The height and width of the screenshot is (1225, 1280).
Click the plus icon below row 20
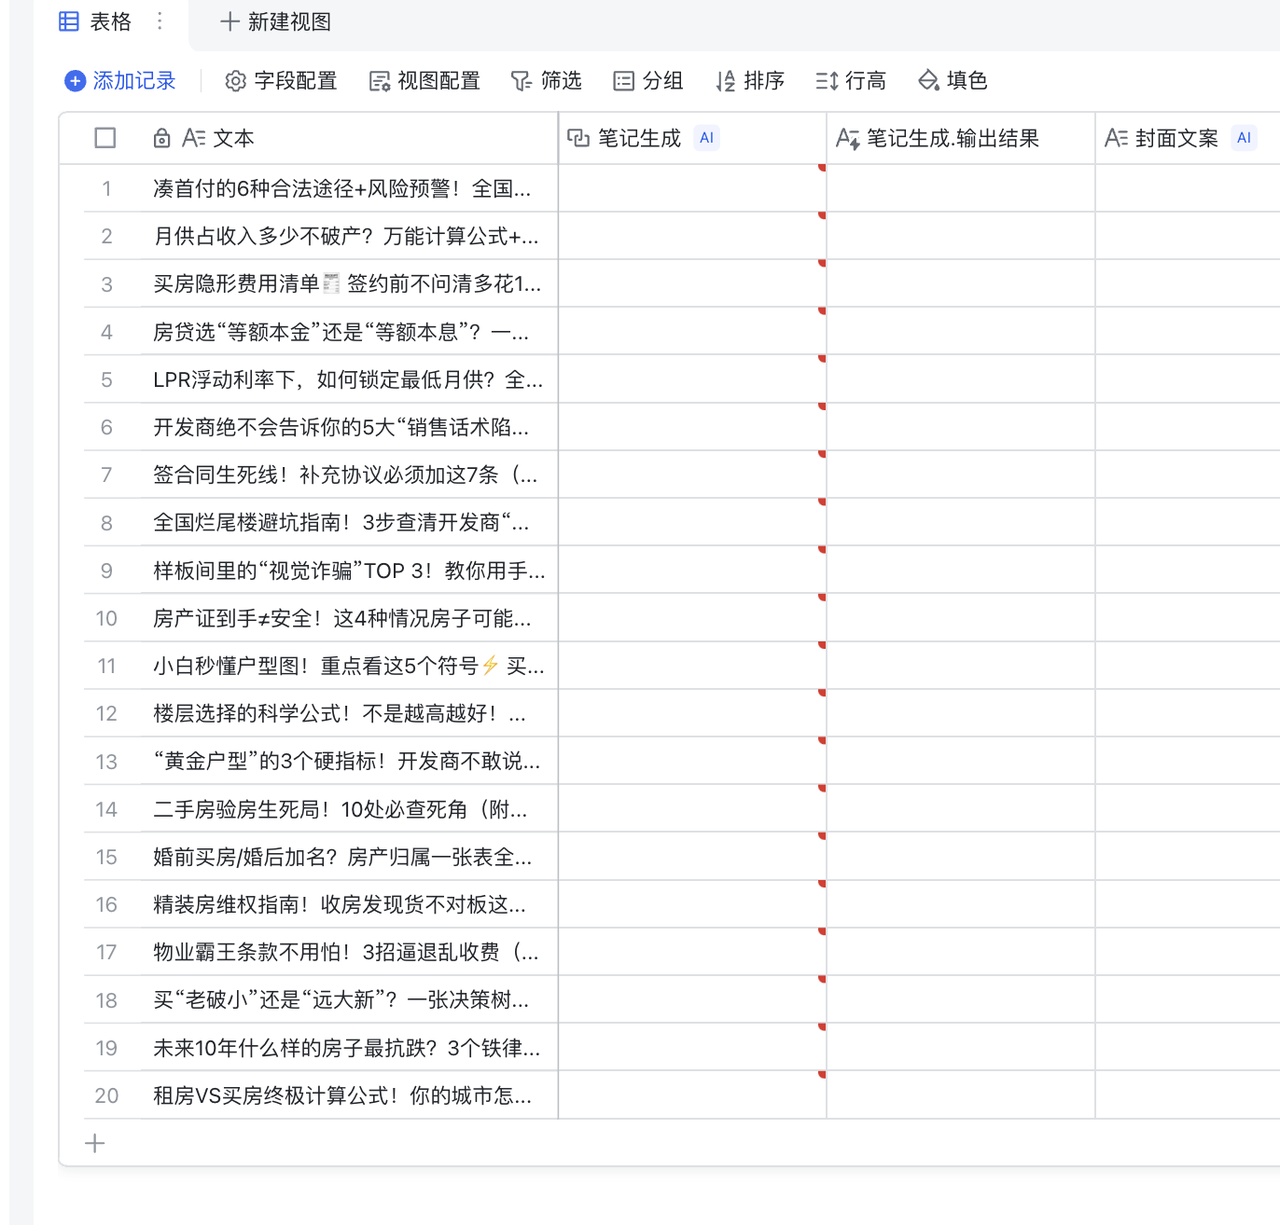[95, 1142]
